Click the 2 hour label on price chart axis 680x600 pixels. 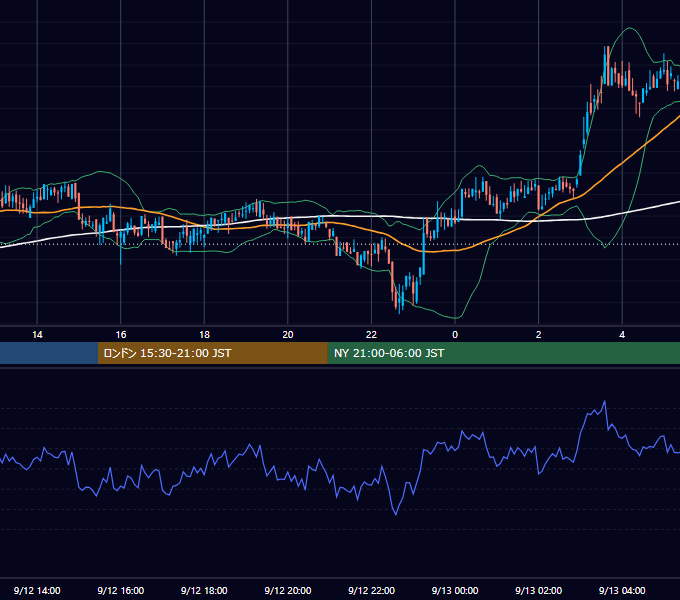539,335
